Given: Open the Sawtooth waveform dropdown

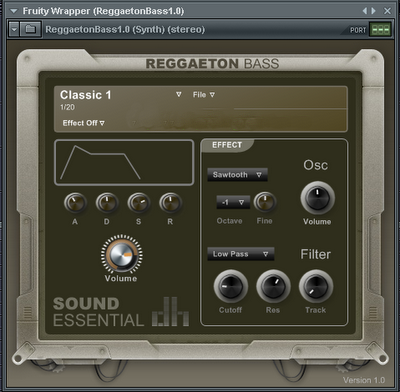Looking at the screenshot, I should coord(237,175).
